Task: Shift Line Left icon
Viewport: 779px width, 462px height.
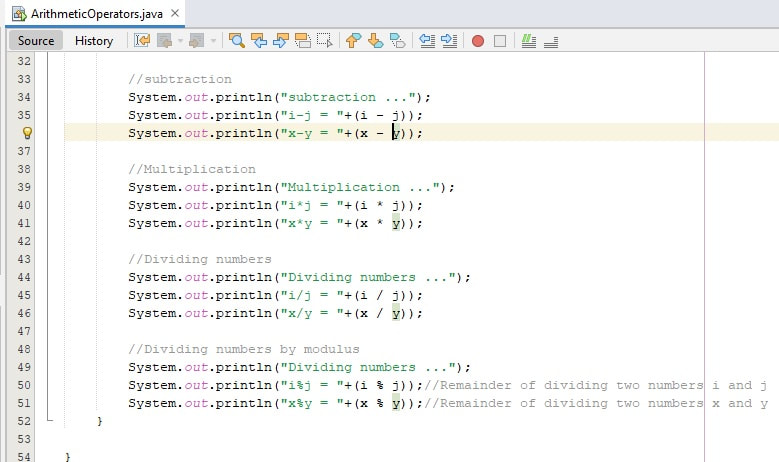Action: click(x=427, y=41)
